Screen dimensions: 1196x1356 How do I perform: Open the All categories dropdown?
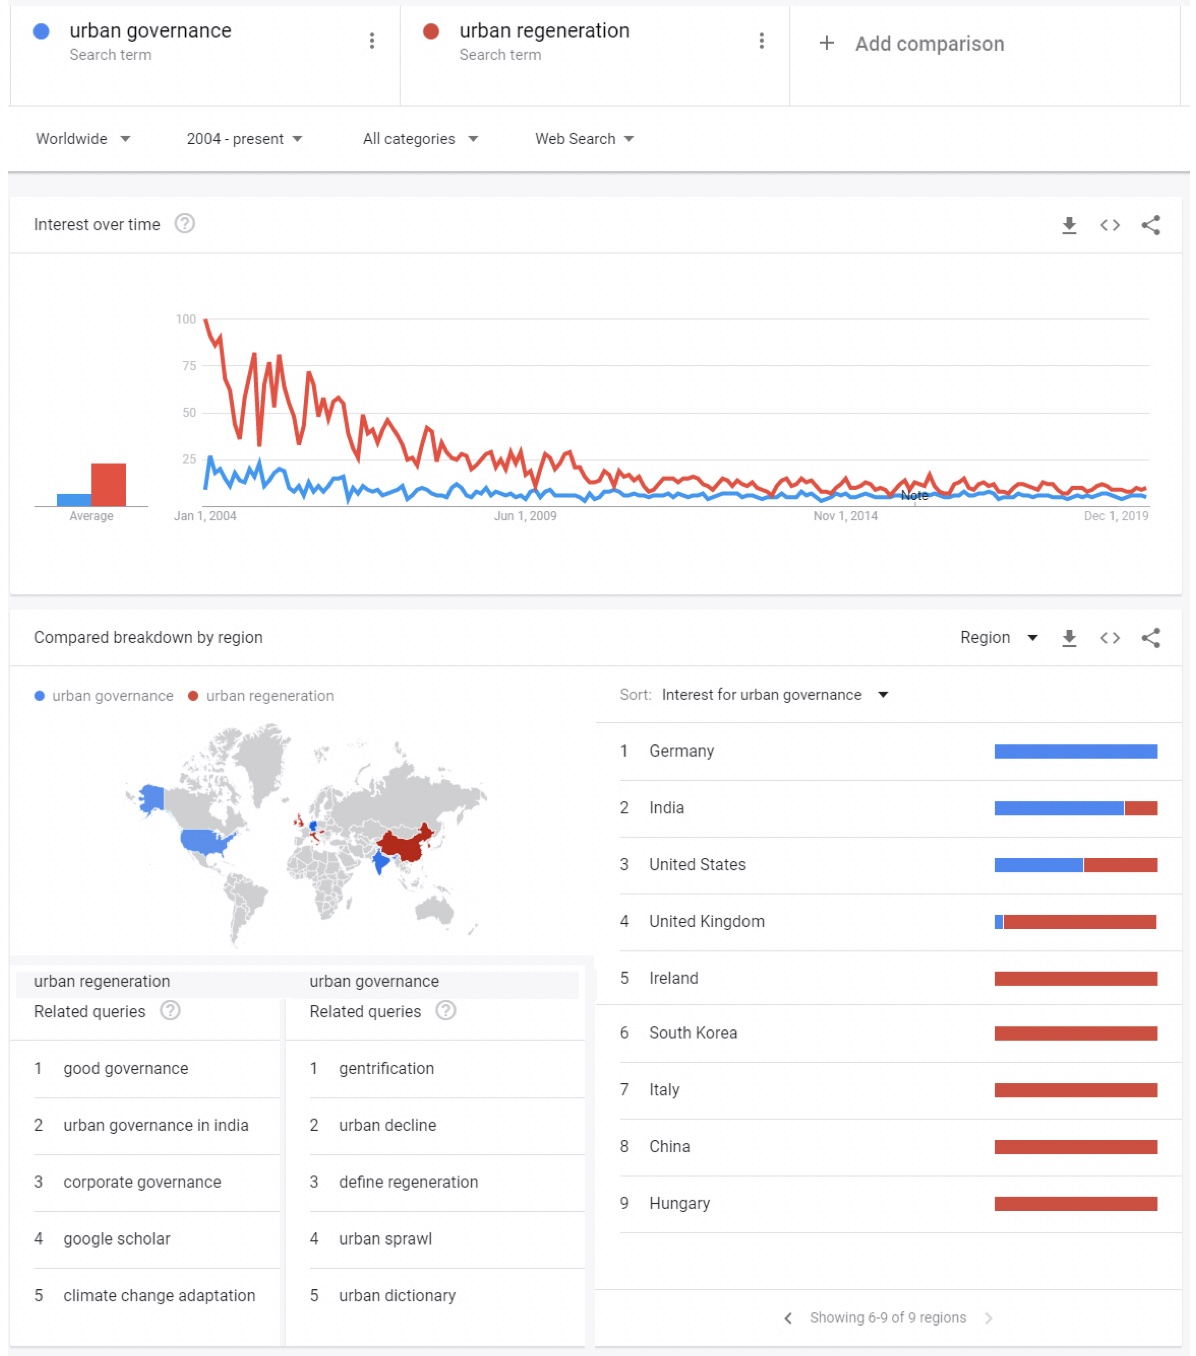click(x=420, y=139)
